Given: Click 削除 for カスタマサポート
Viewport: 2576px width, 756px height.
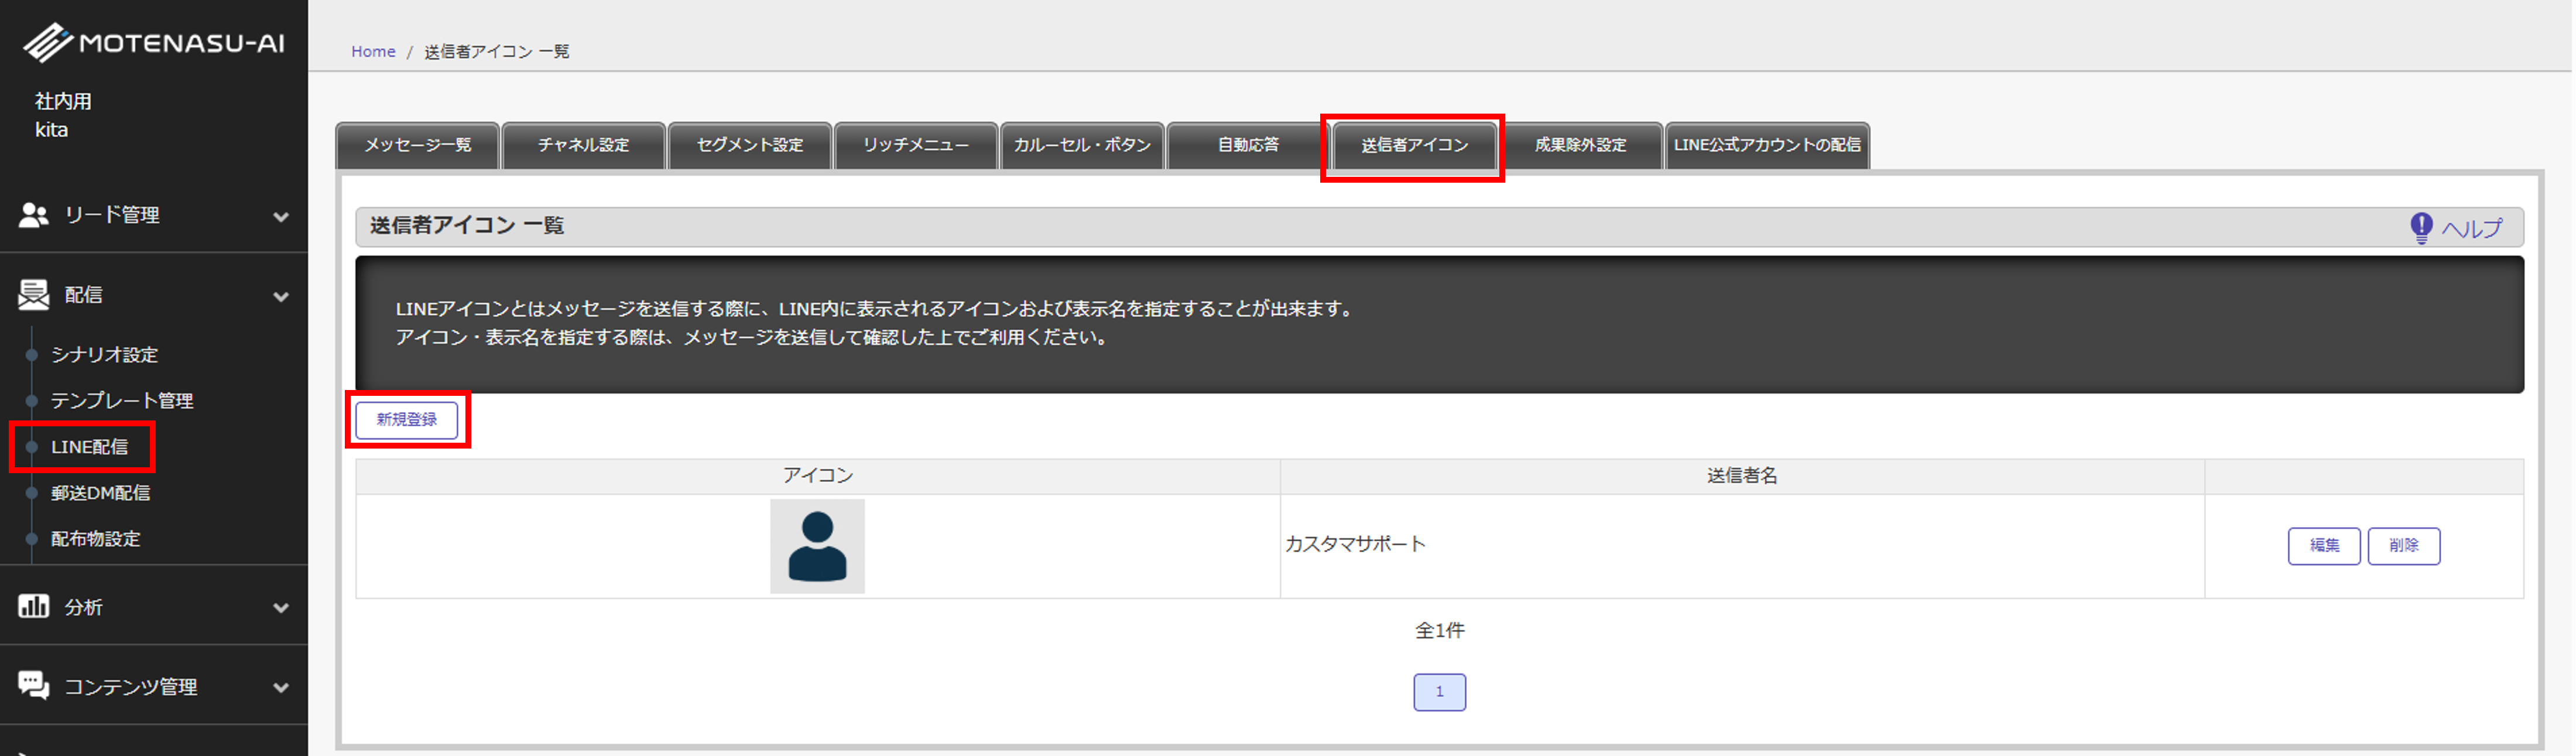Looking at the screenshot, I should 2403,546.
